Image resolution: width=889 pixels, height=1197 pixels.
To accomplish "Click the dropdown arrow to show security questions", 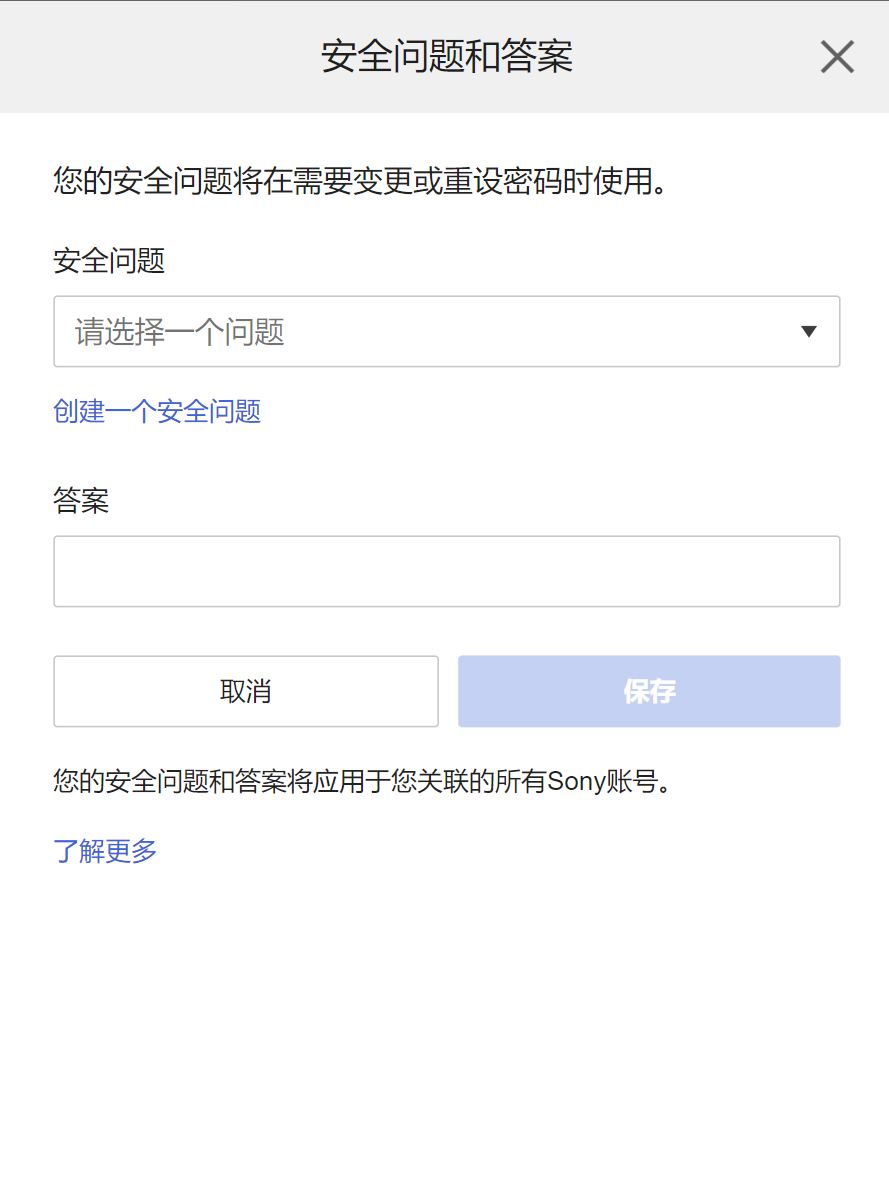I will click(809, 331).
